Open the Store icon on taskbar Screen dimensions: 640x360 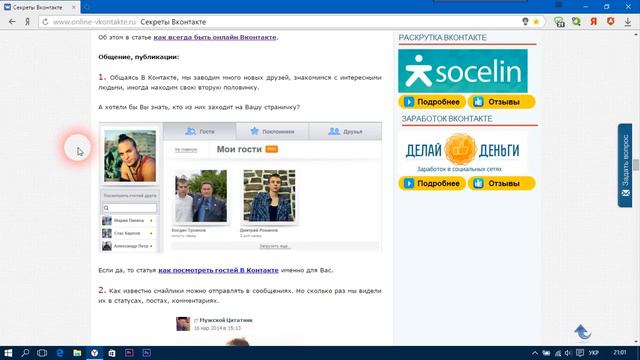(112, 353)
